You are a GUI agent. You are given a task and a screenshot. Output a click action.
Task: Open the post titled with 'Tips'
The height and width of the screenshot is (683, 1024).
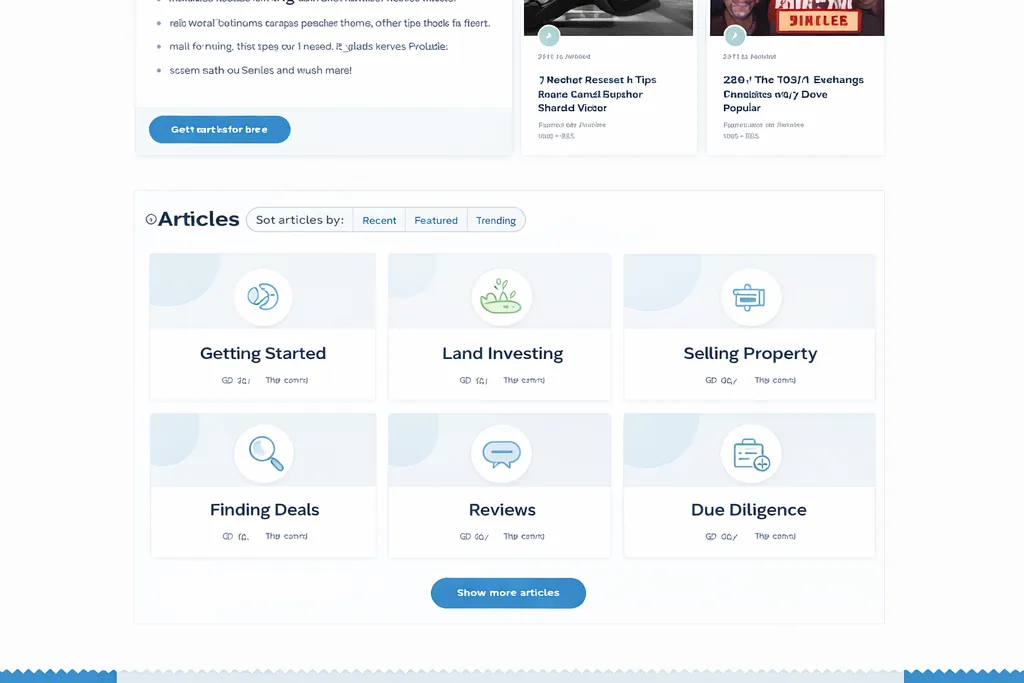click(x=597, y=94)
